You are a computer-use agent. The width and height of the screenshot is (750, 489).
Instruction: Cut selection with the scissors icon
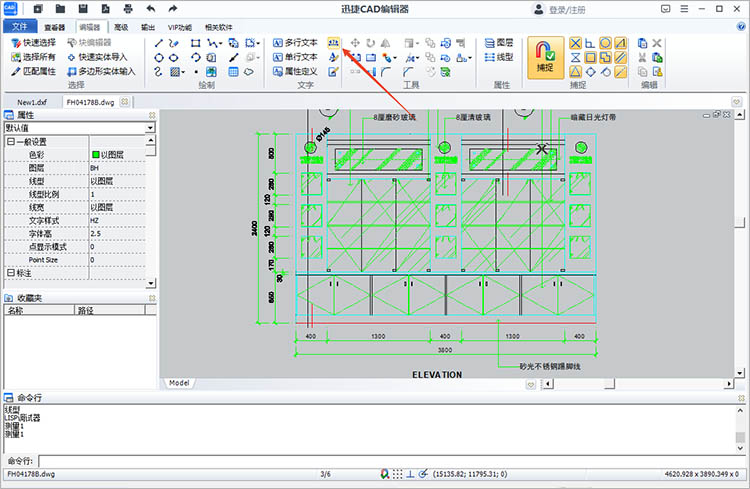click(x=642, y=57)
